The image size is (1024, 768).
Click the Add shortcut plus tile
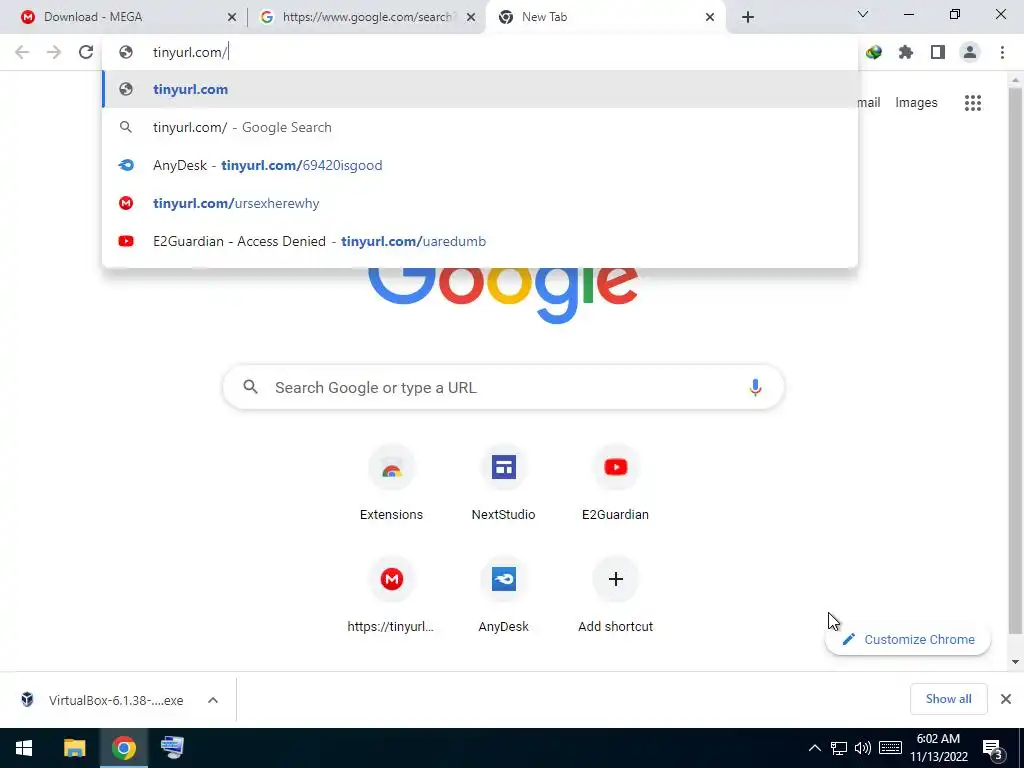pos(615,596)
